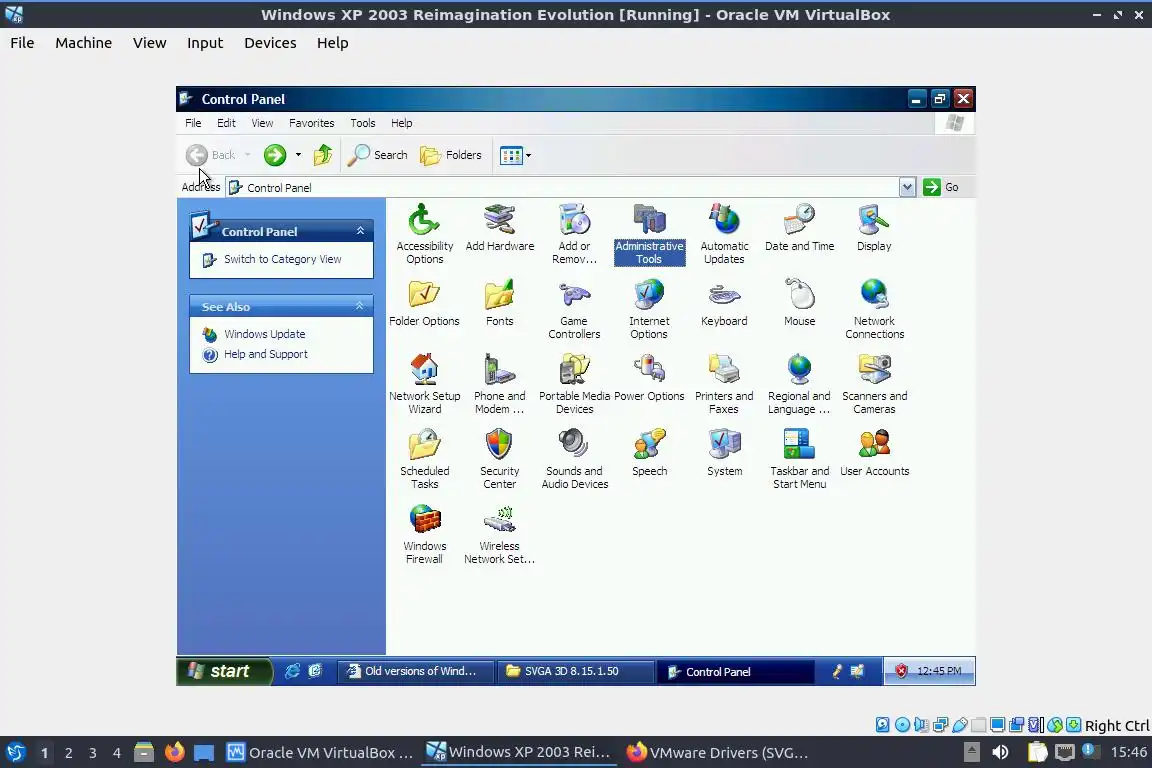Select Taskbar and Start Menu icon

click(x=799, y=459)
